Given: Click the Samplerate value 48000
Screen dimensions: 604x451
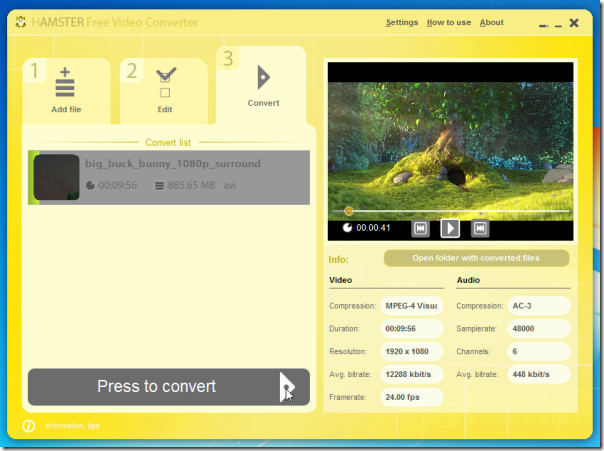Looking at the screenshot, I should [x=539, y=329].
